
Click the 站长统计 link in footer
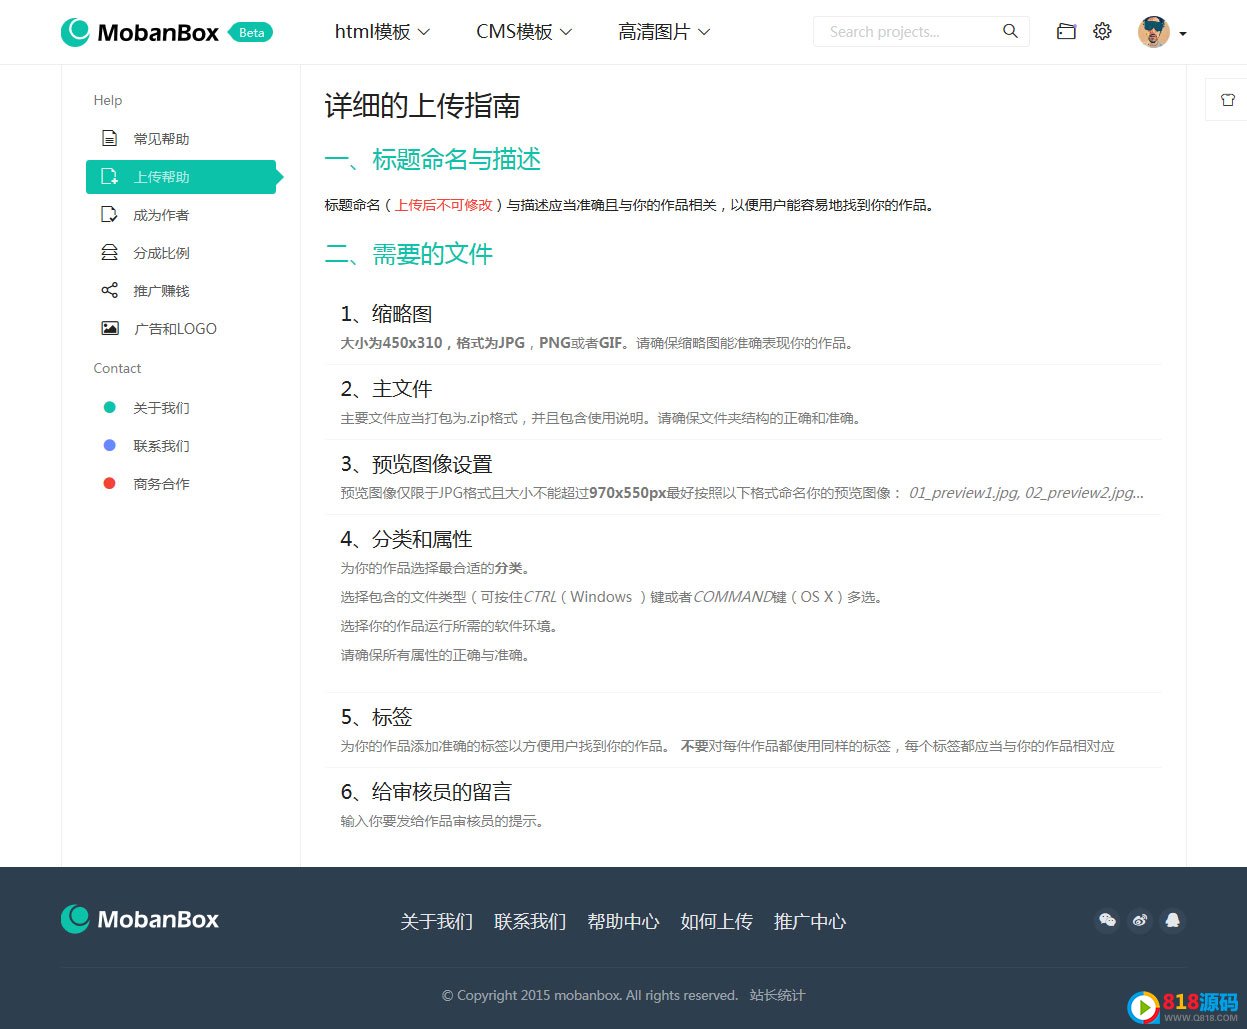777,995
